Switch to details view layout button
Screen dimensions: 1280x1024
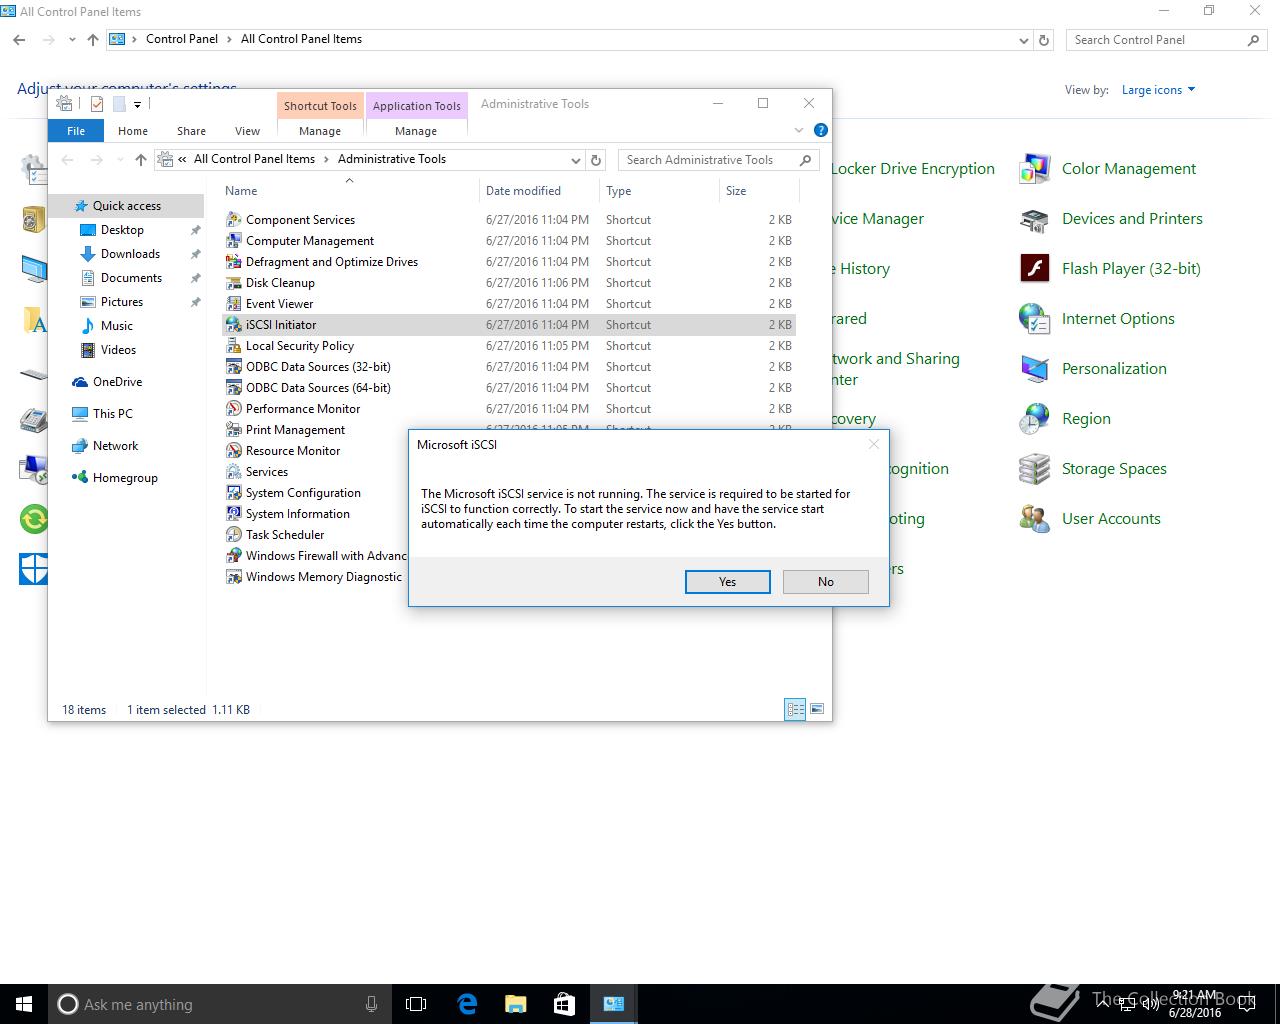point(795,709)
